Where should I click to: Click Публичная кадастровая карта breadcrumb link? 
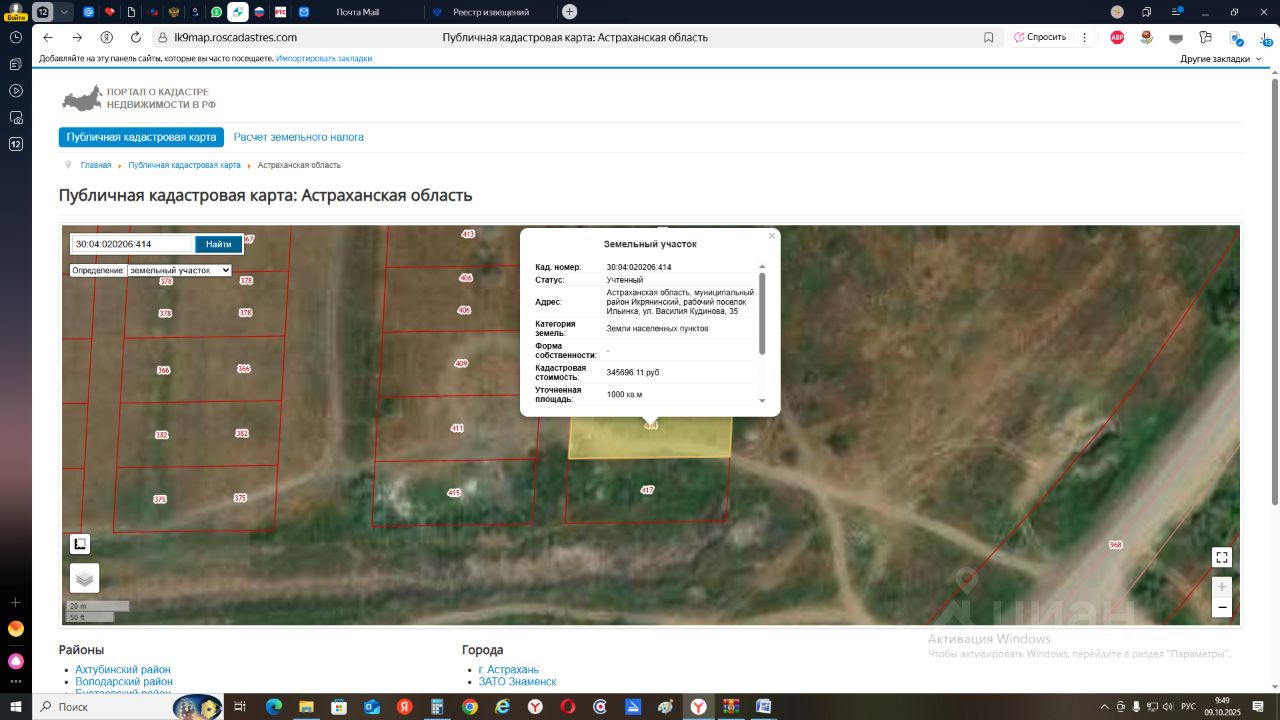pyautogui.click(x=184, y=165)
